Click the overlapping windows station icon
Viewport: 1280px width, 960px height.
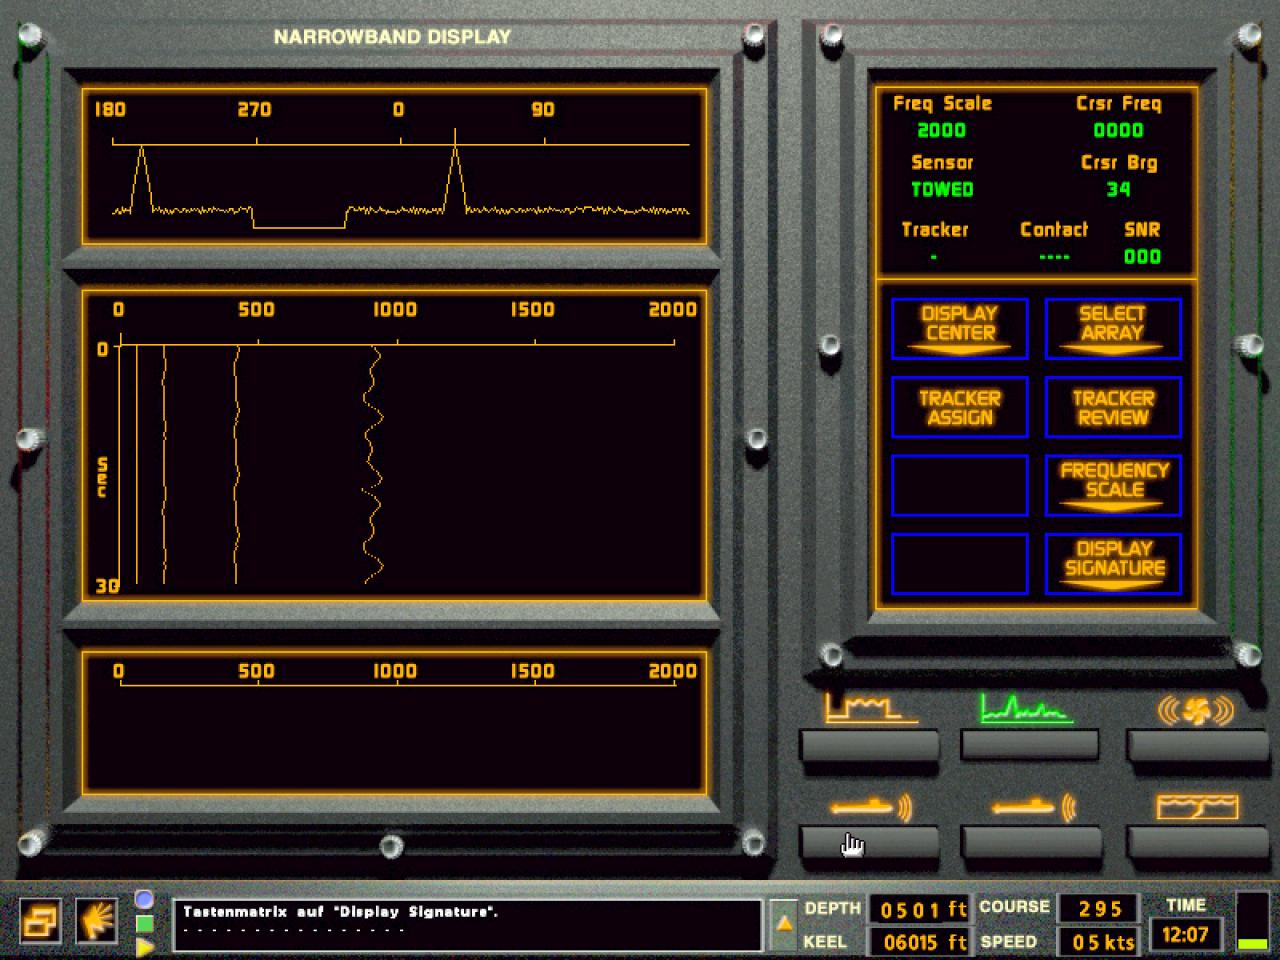tap(41, 921)
